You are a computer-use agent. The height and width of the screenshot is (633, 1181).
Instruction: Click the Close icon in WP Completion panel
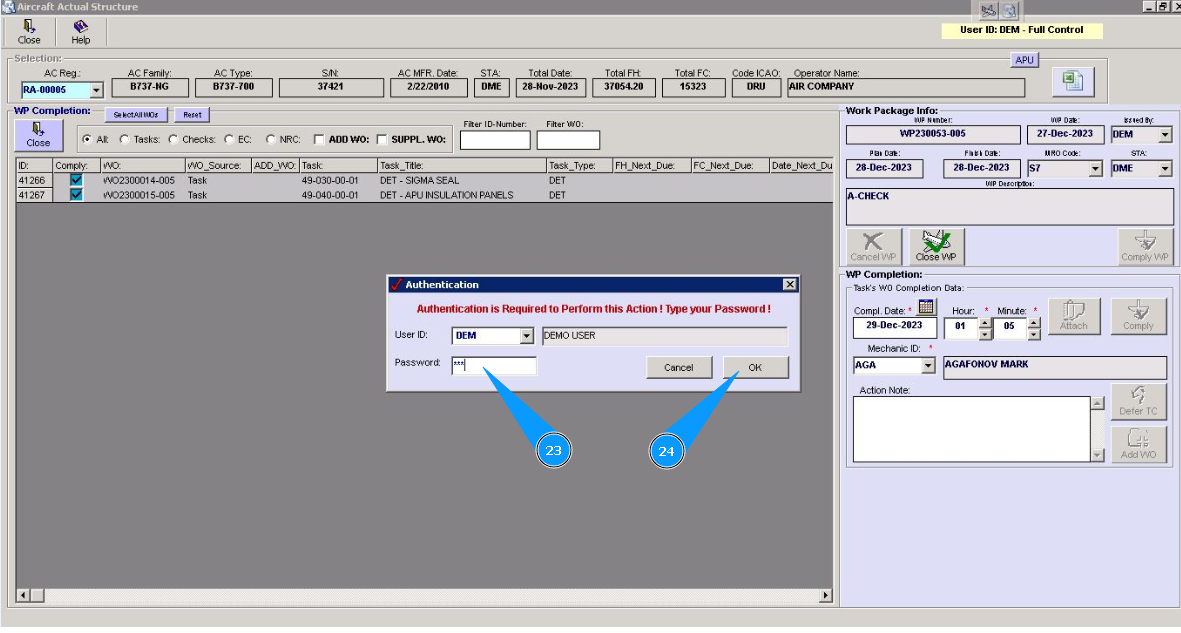coord(38,136)
